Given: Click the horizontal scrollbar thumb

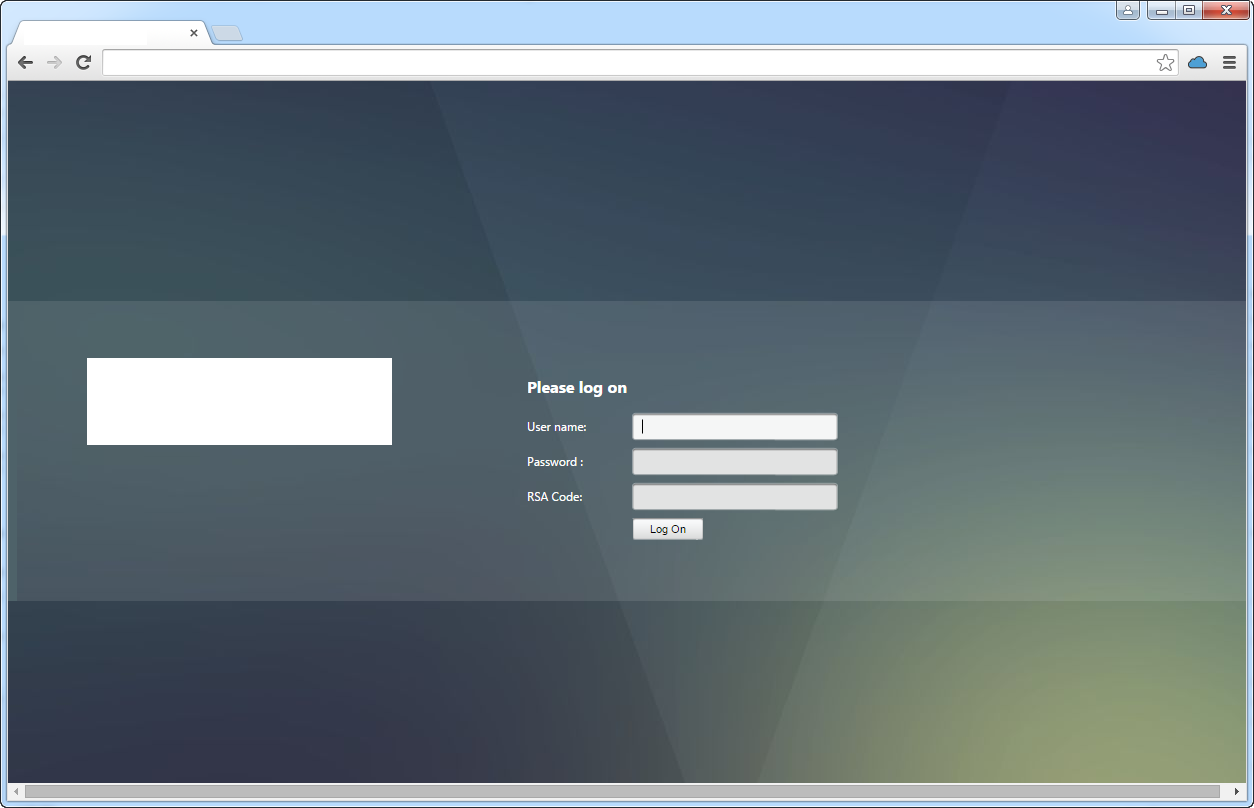Looking at the screenshot, I should (620, 792).
